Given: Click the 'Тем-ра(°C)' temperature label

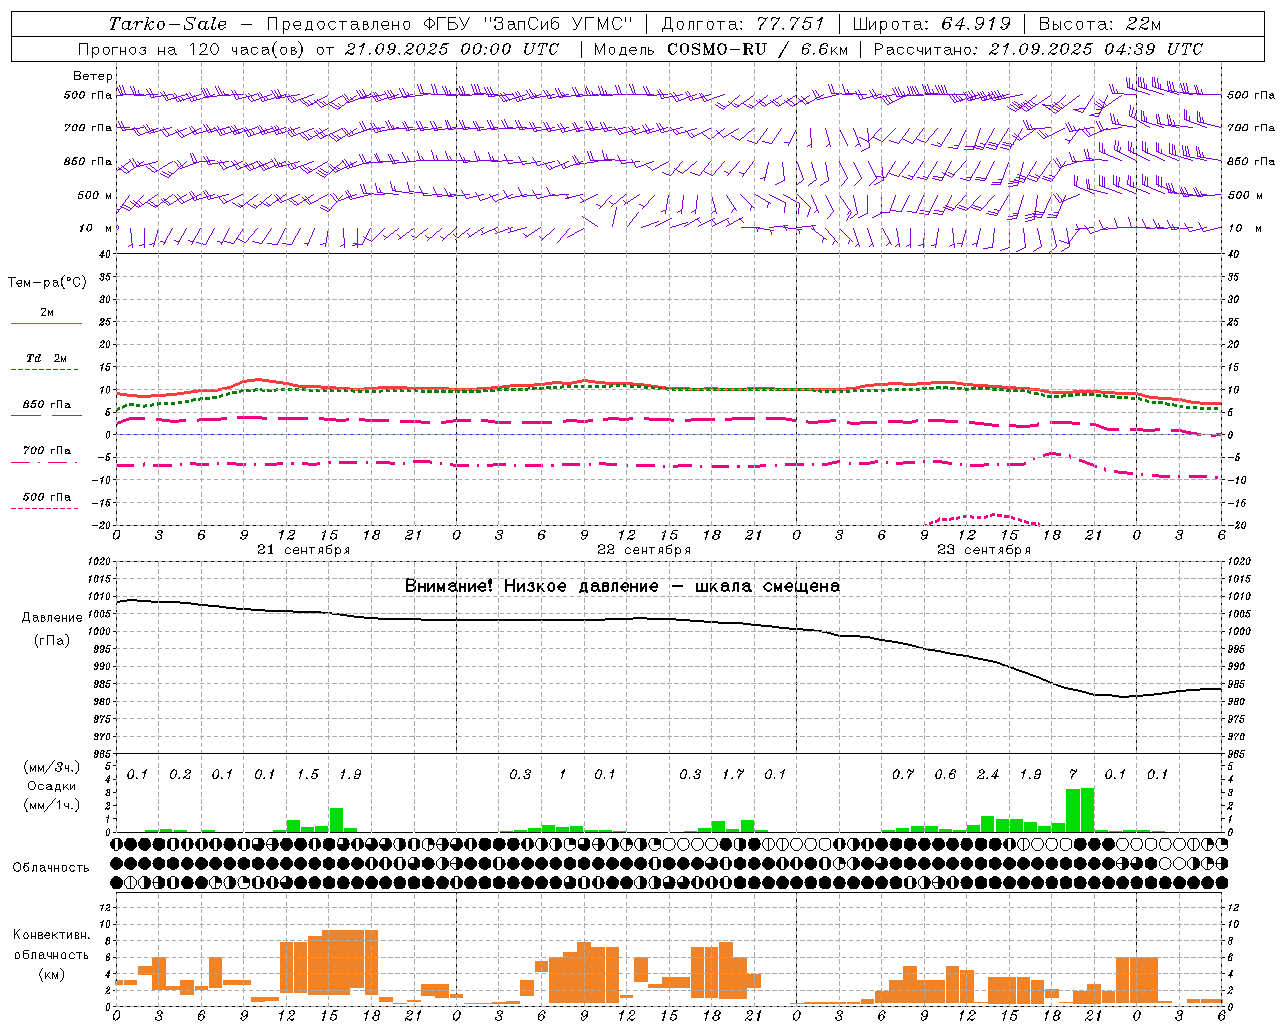Looking at the screenshot, I should point(47,283).
